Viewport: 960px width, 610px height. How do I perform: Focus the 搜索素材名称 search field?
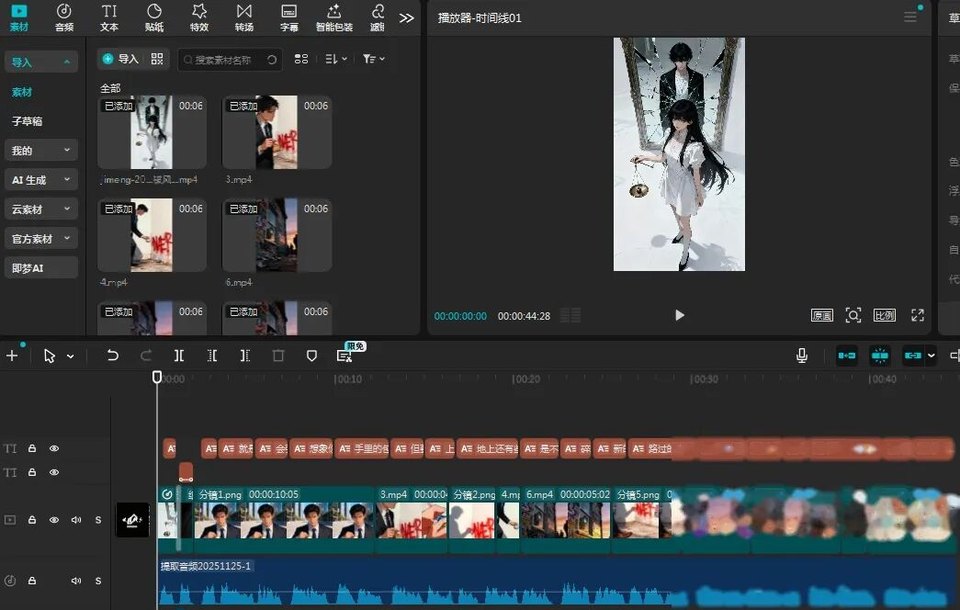(230, 59)
